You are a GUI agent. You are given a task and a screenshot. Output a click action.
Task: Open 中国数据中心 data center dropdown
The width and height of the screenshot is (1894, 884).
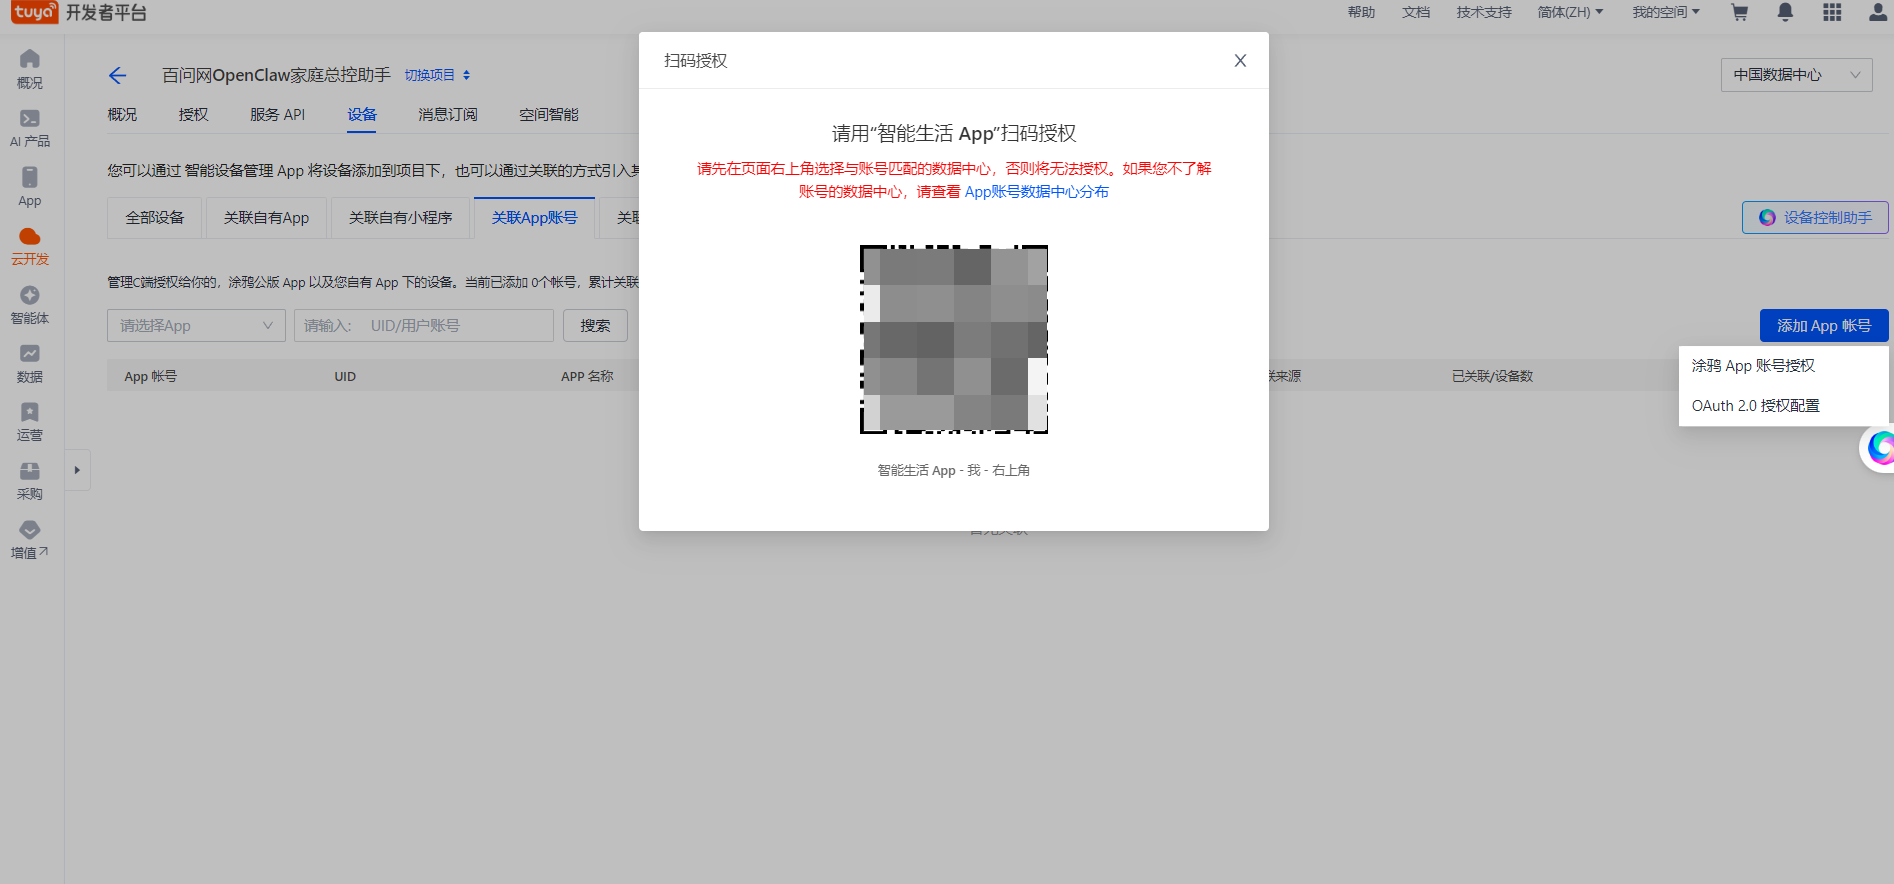point(1796,75)
